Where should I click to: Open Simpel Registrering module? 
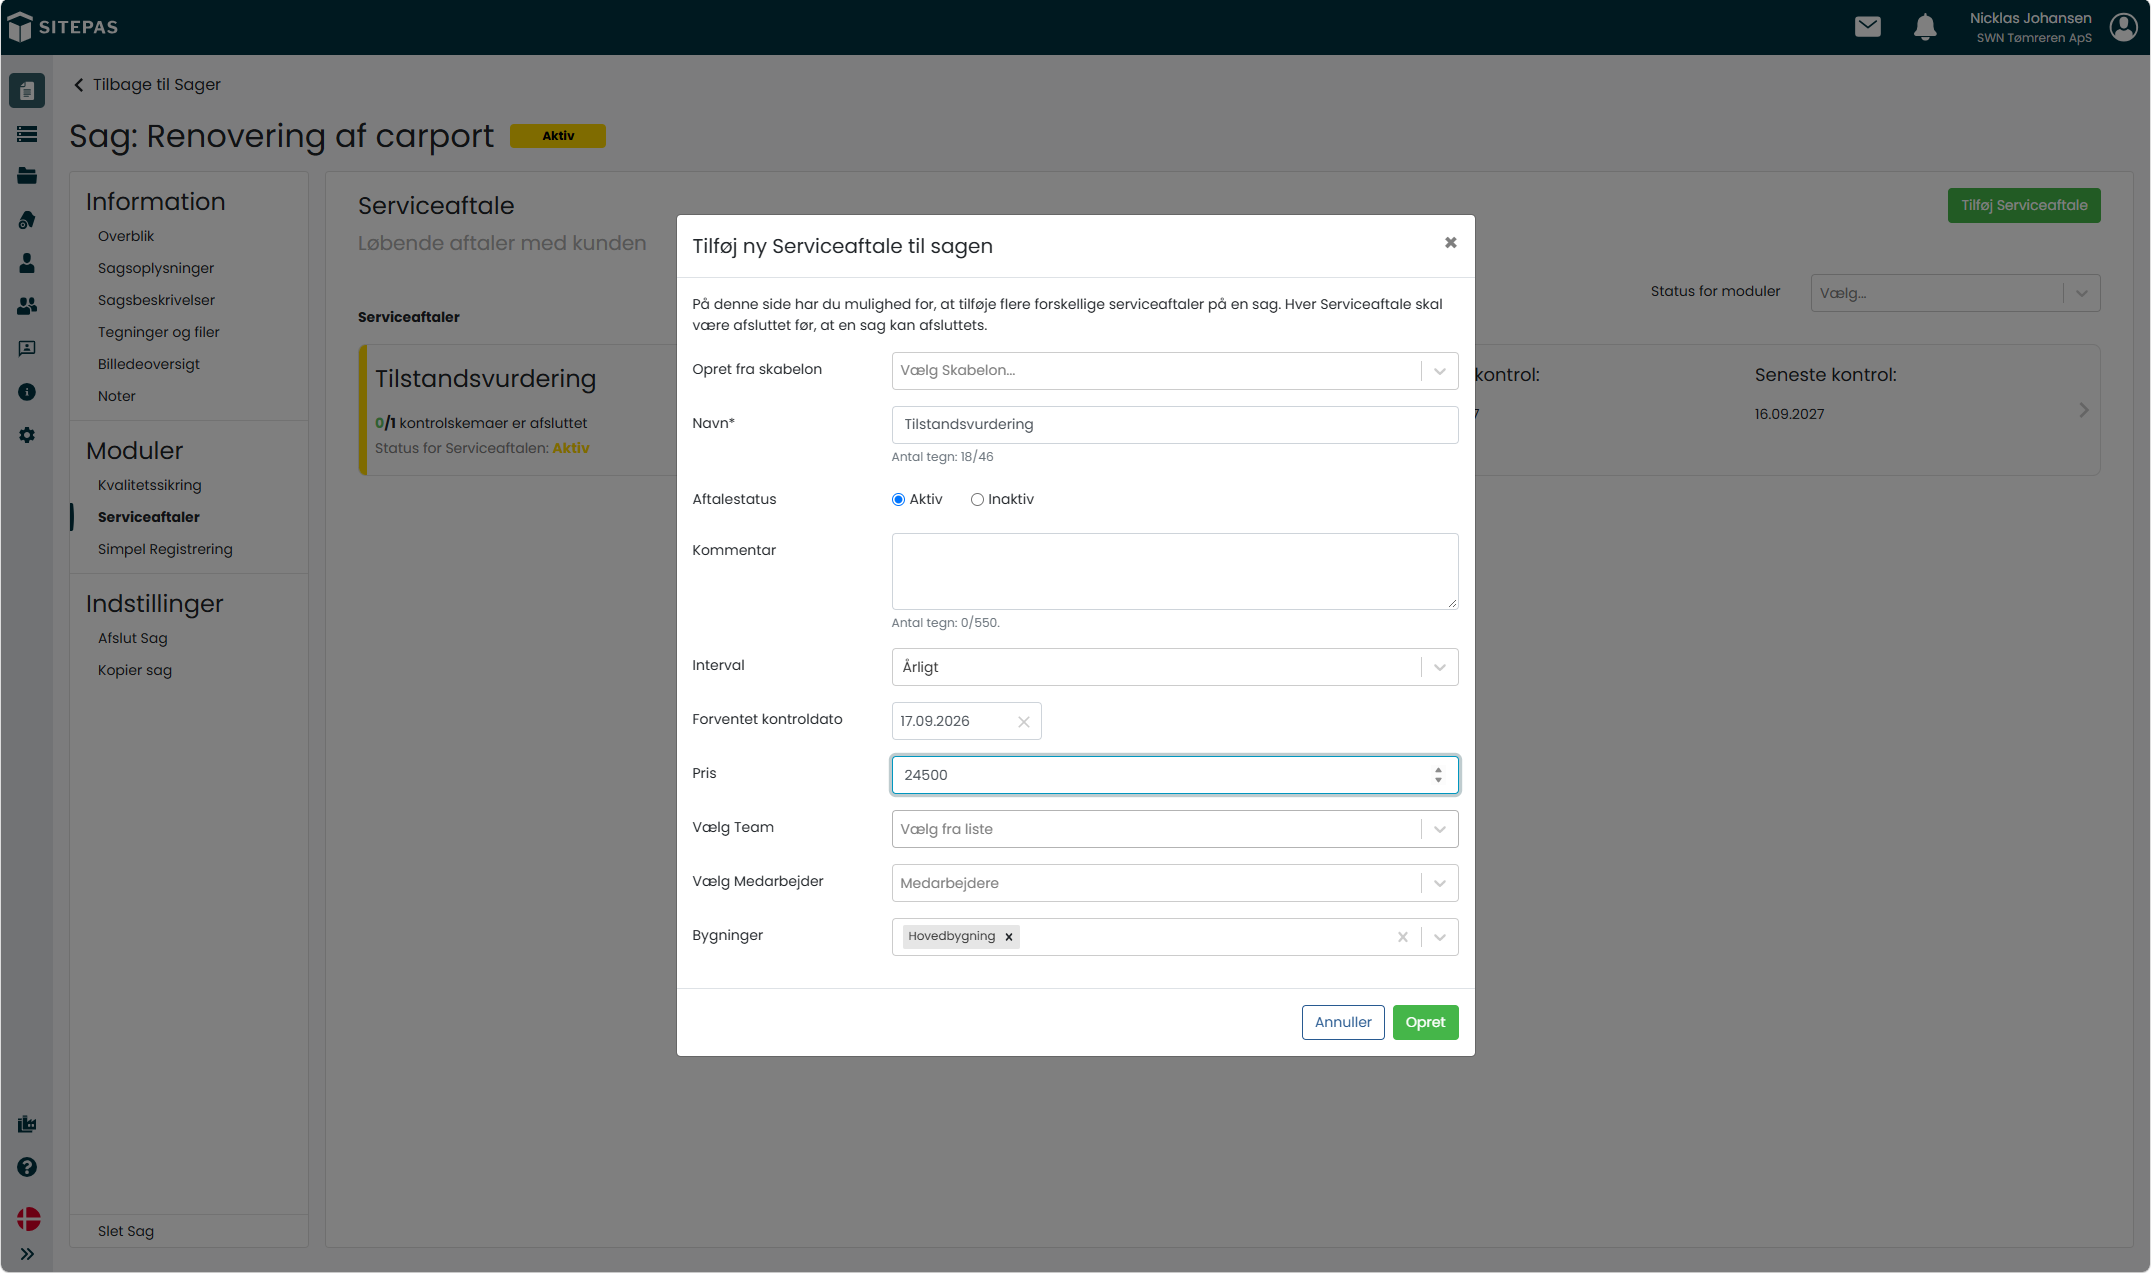[165, 549]
